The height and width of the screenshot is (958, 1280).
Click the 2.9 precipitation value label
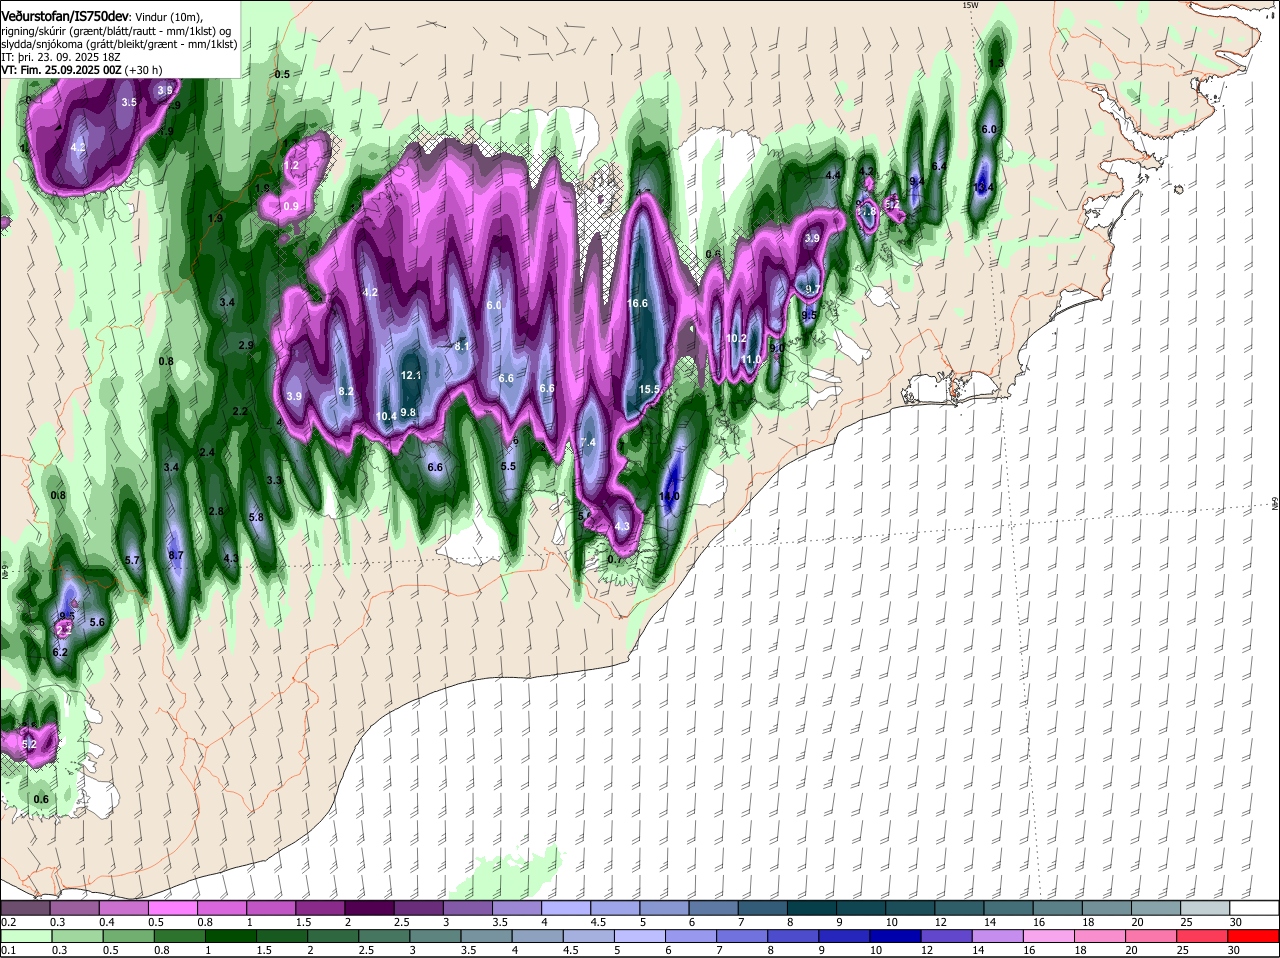[246, 345]
